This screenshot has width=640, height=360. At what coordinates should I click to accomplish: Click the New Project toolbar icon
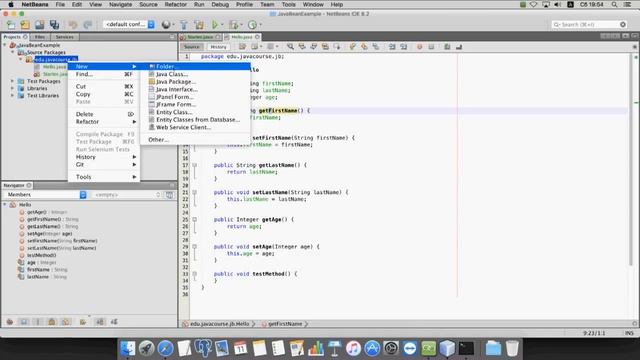coord(25,25)
